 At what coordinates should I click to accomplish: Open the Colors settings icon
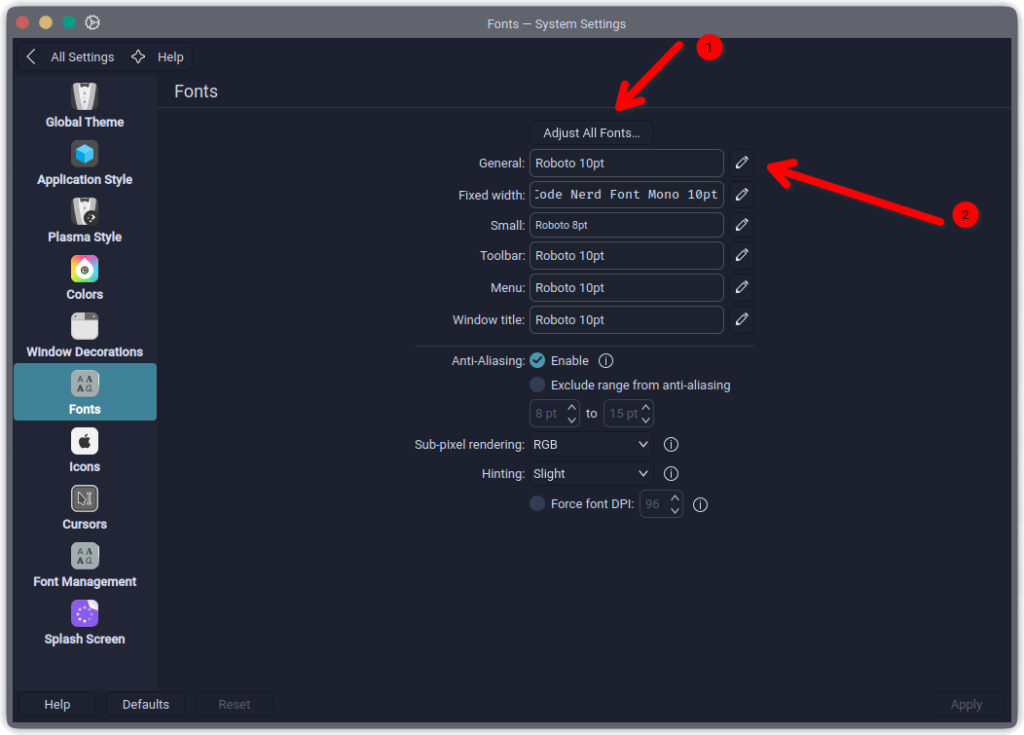point(84,269)
